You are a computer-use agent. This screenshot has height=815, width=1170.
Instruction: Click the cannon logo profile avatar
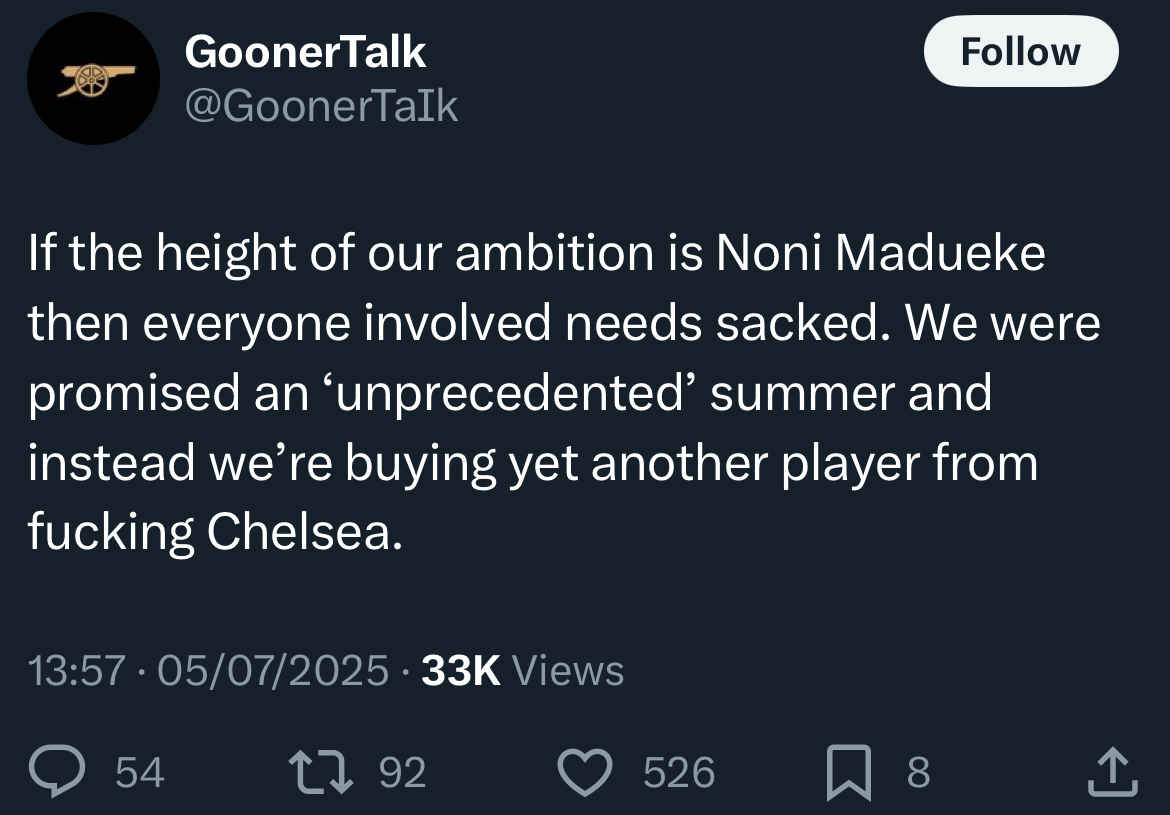point(93,78)
